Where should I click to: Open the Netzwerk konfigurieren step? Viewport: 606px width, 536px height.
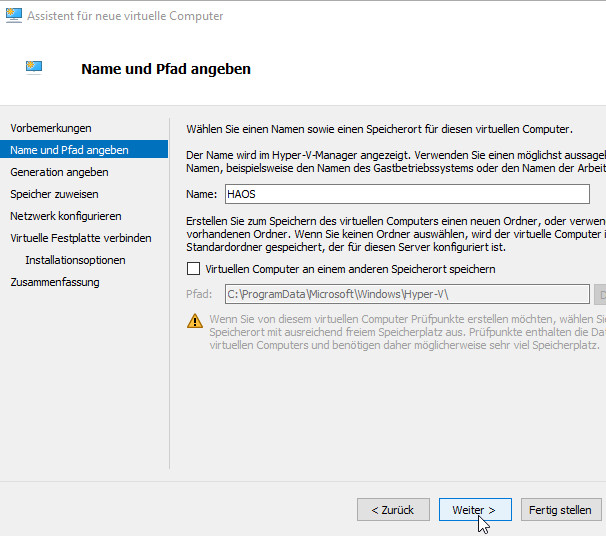pyautogui.click(x=66, y=216)
